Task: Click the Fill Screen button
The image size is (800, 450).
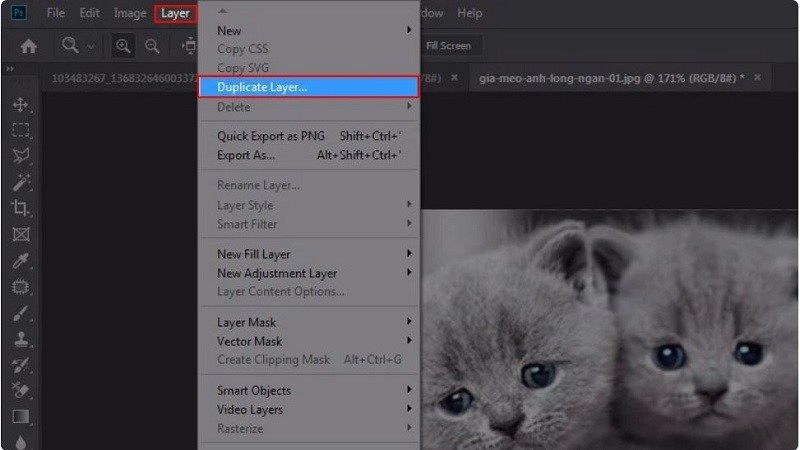Action: click(448, 46)
